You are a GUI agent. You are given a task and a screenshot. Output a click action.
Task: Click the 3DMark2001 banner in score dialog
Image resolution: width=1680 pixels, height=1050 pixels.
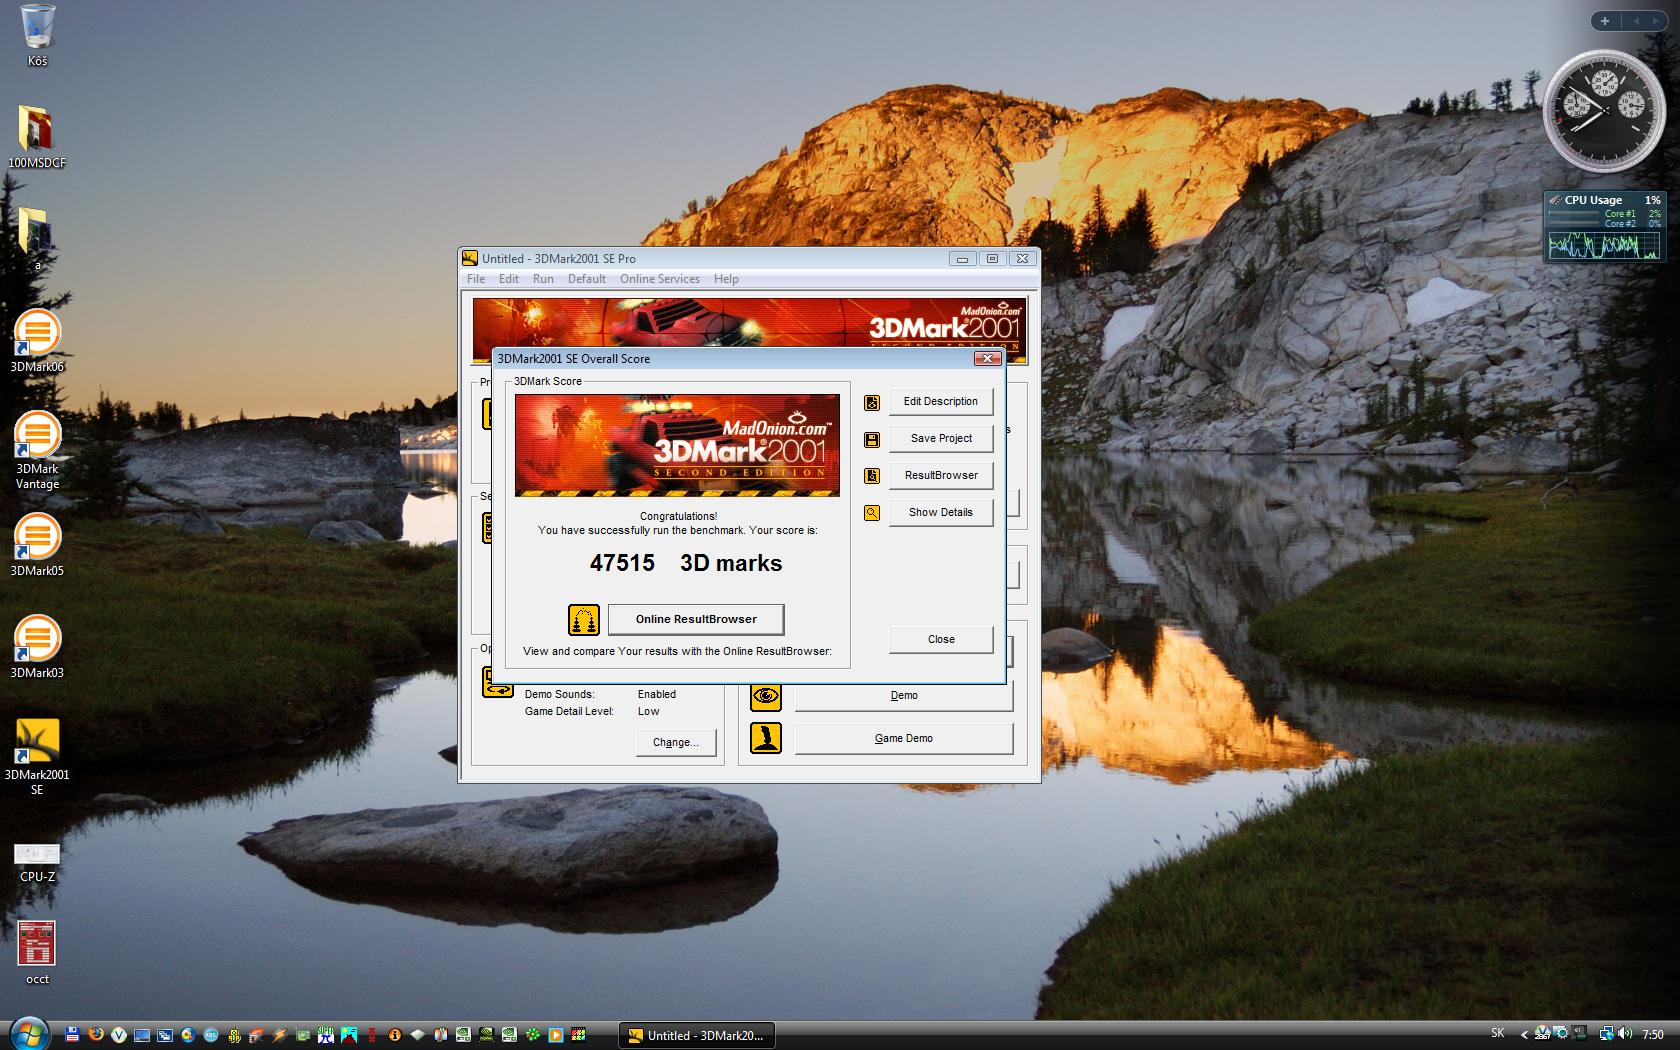(x=677, y=445)
